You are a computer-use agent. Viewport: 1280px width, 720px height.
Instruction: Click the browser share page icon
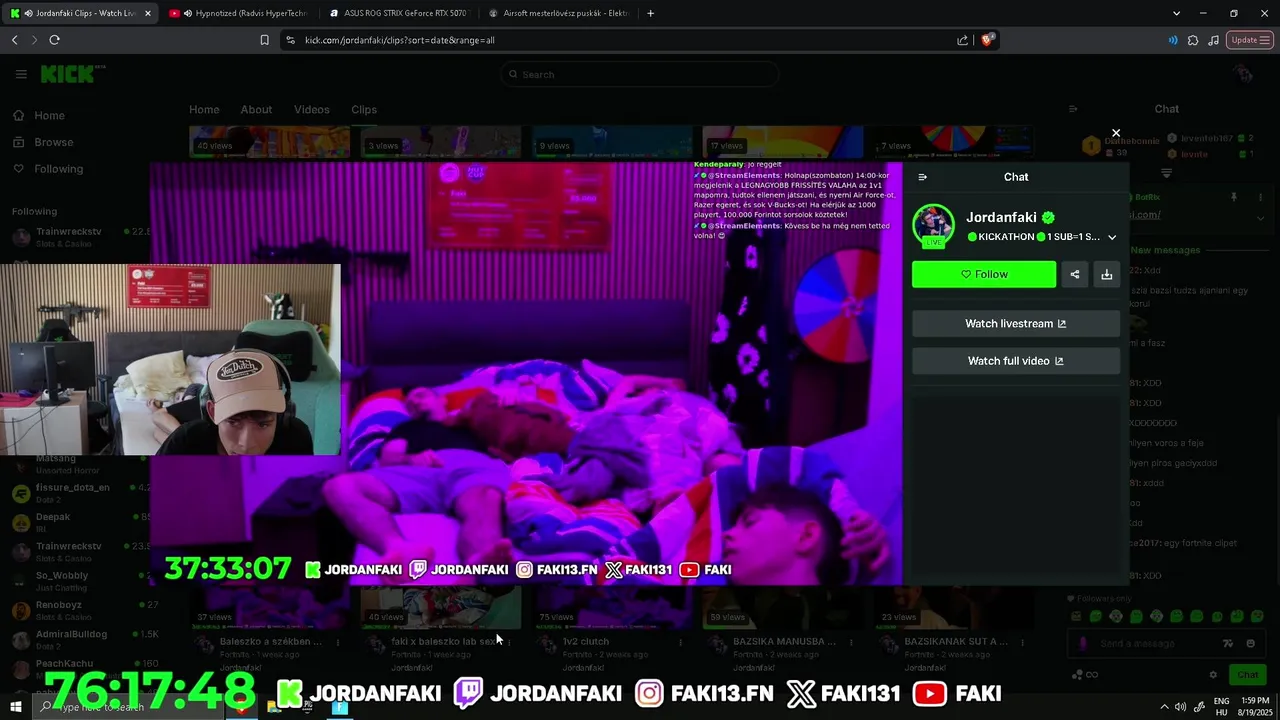pyautogui.click(x=962, y=40)
